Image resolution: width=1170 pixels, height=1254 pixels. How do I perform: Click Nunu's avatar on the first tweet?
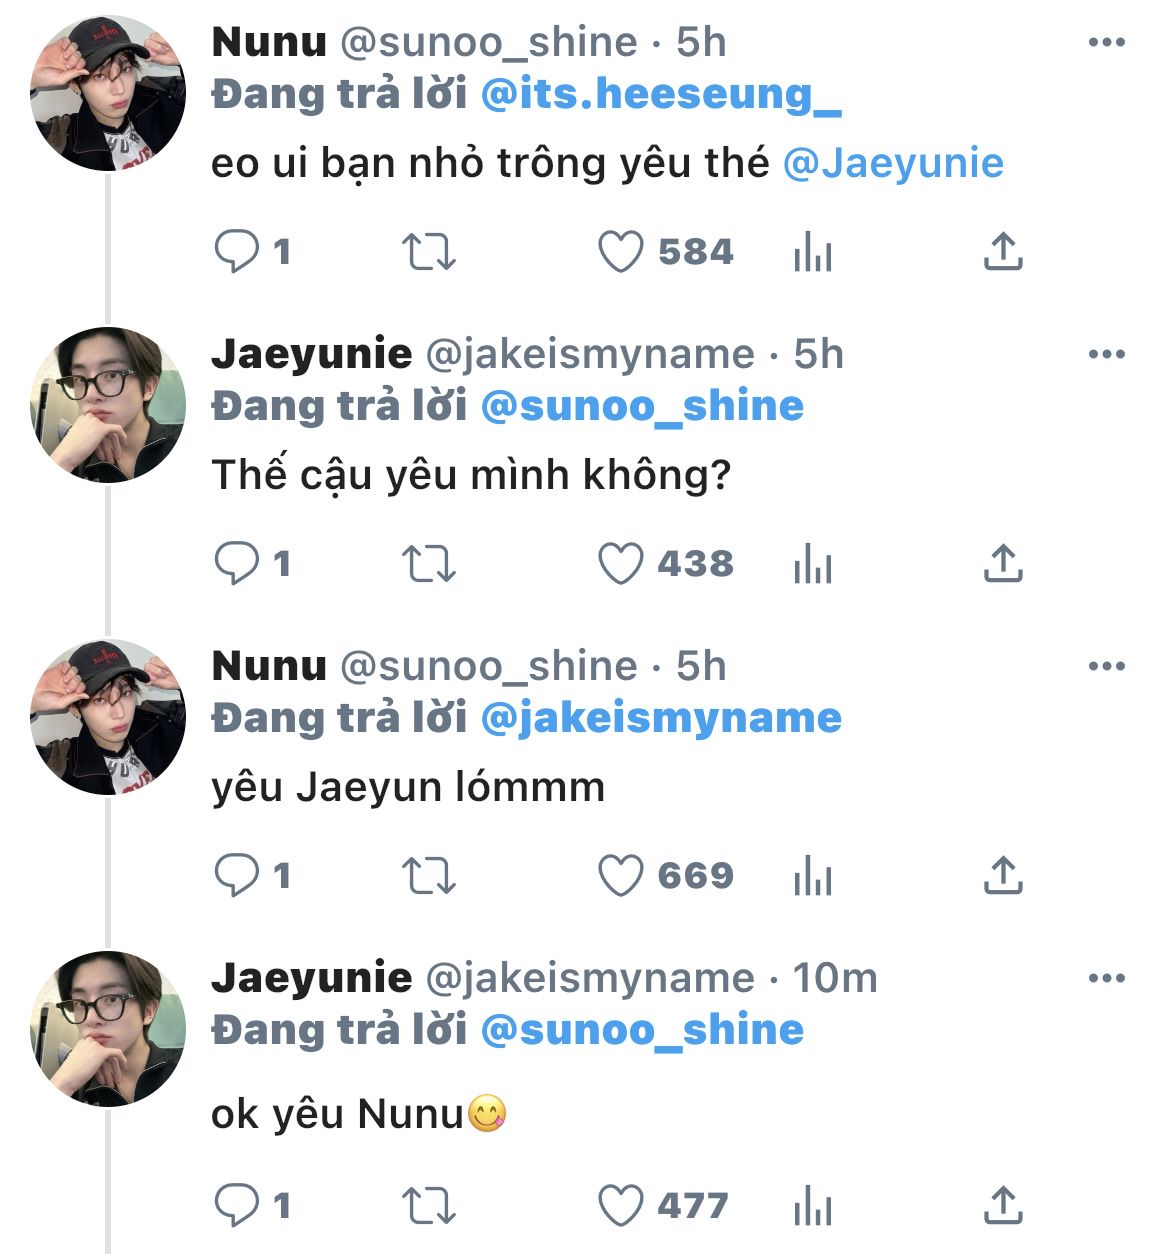(x=108, y=93)
